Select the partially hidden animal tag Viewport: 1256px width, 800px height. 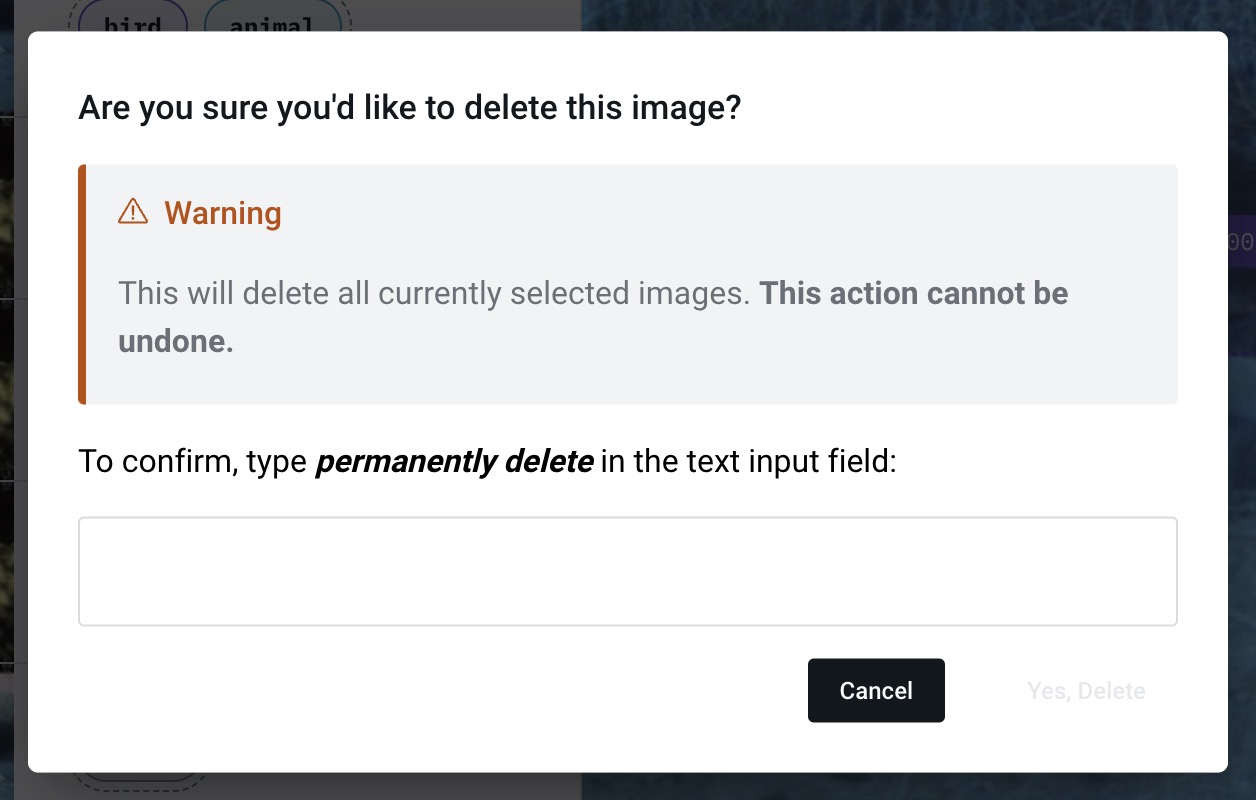tap(272, 23)
